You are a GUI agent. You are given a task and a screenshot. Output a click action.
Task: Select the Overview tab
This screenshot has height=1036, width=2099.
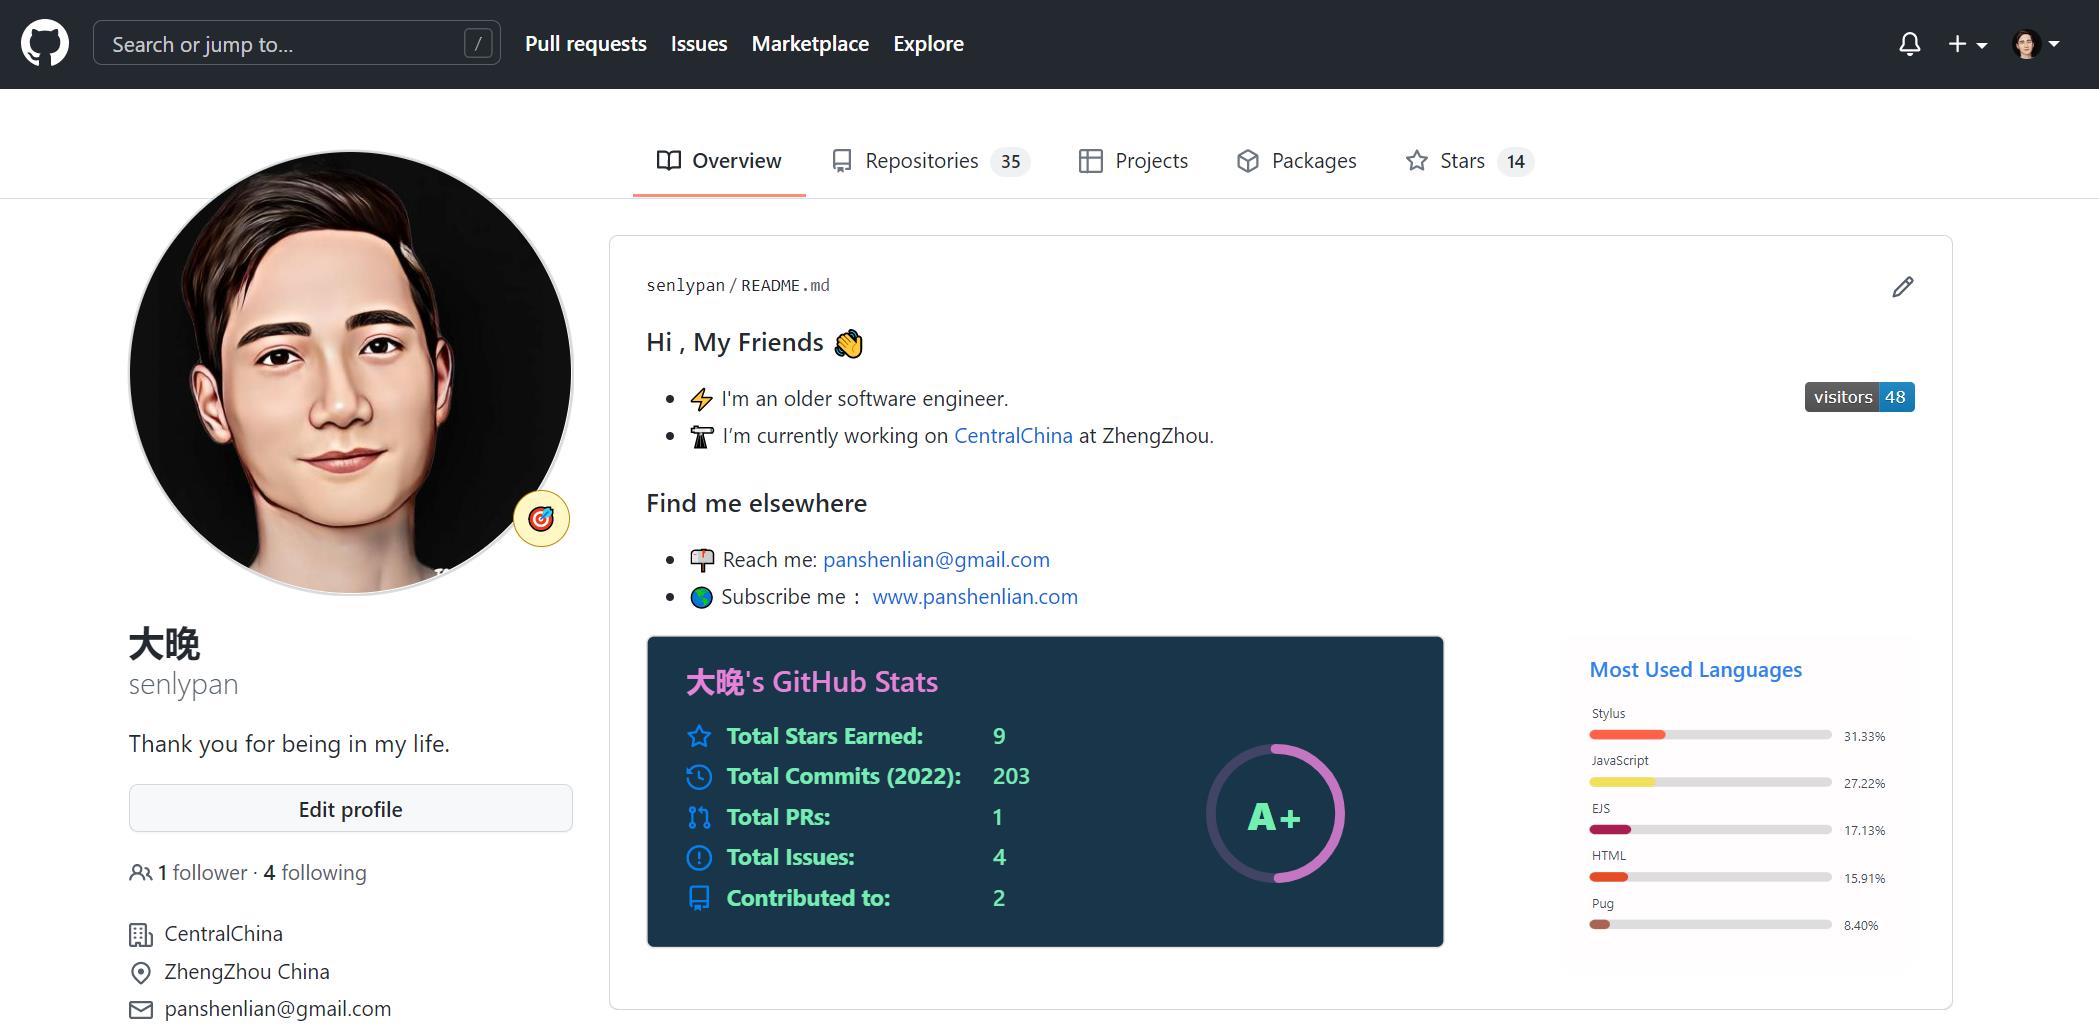[x=719, y=161]
